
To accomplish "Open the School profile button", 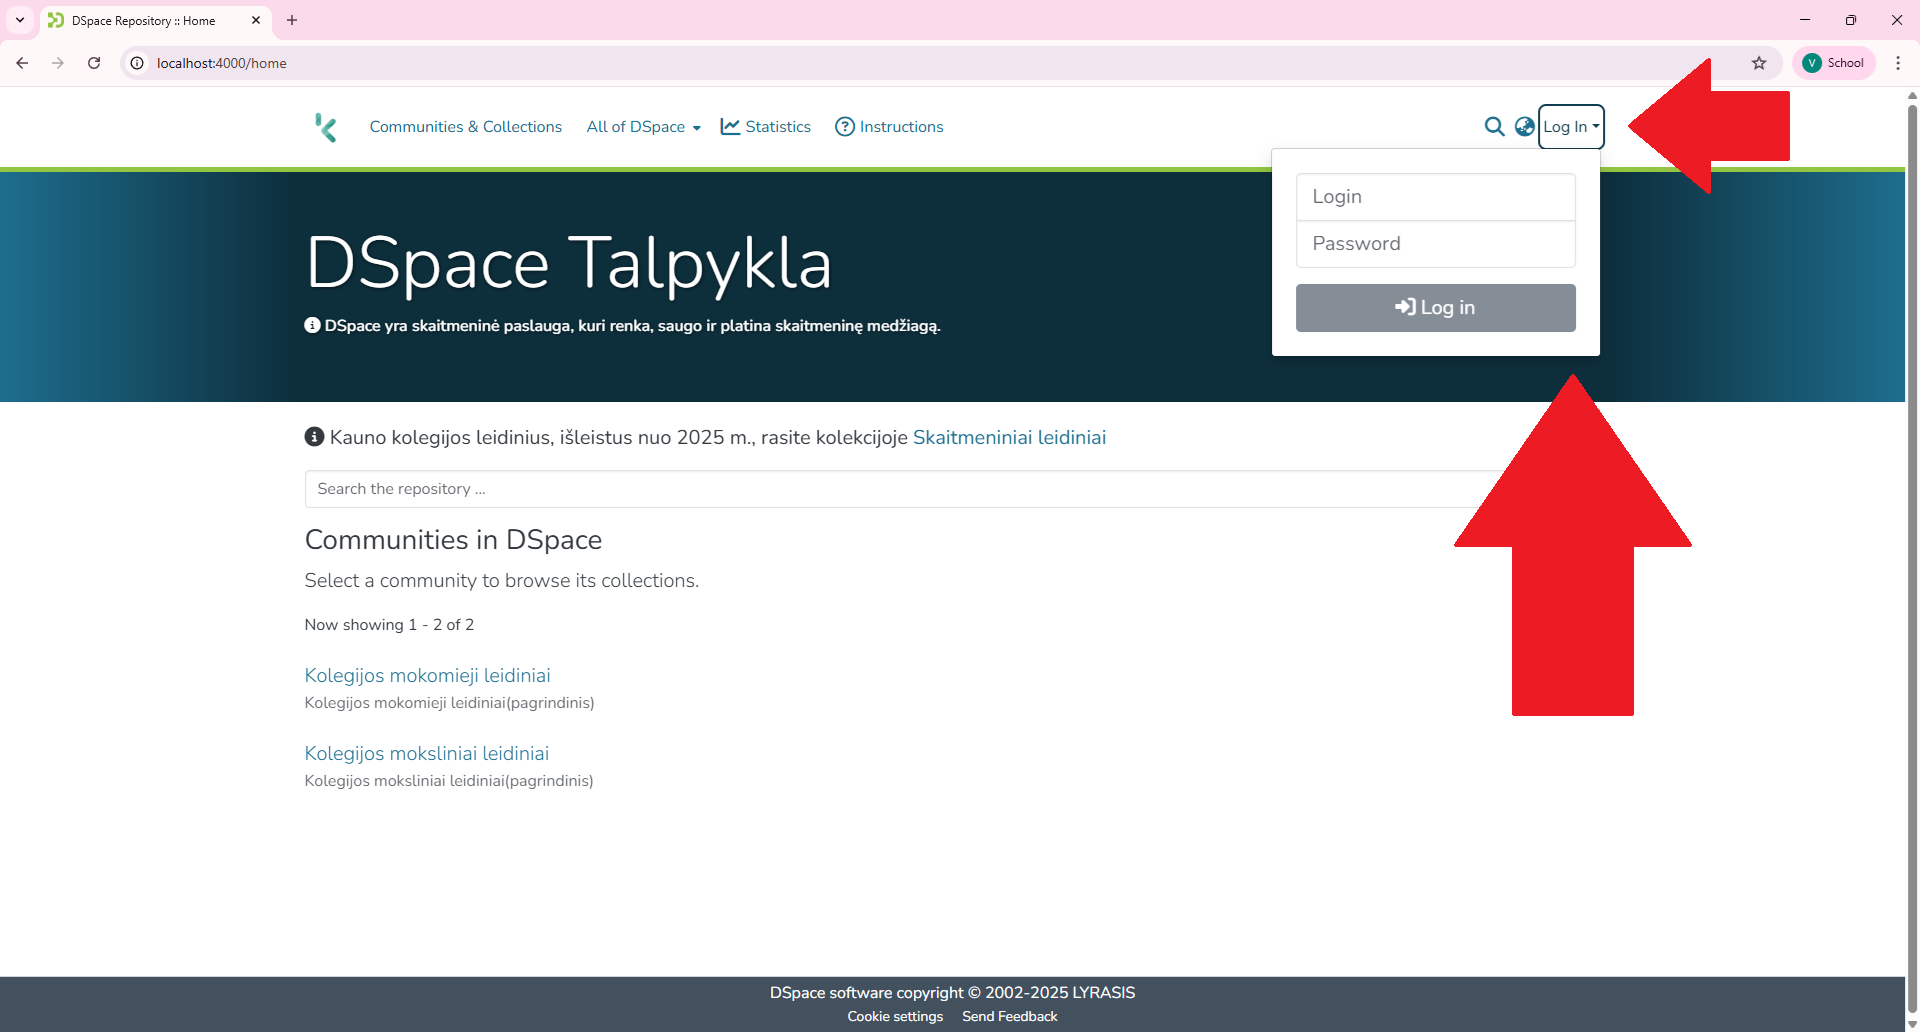I will click(x=1834, y=63).
